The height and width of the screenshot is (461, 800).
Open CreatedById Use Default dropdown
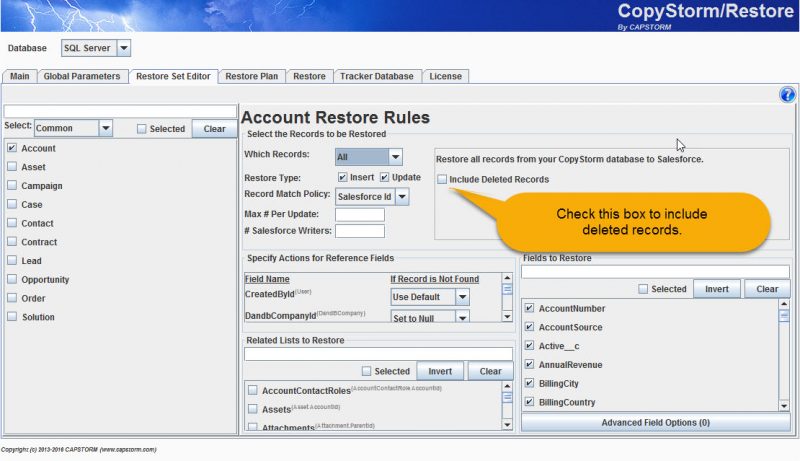[x=430, y=297]
